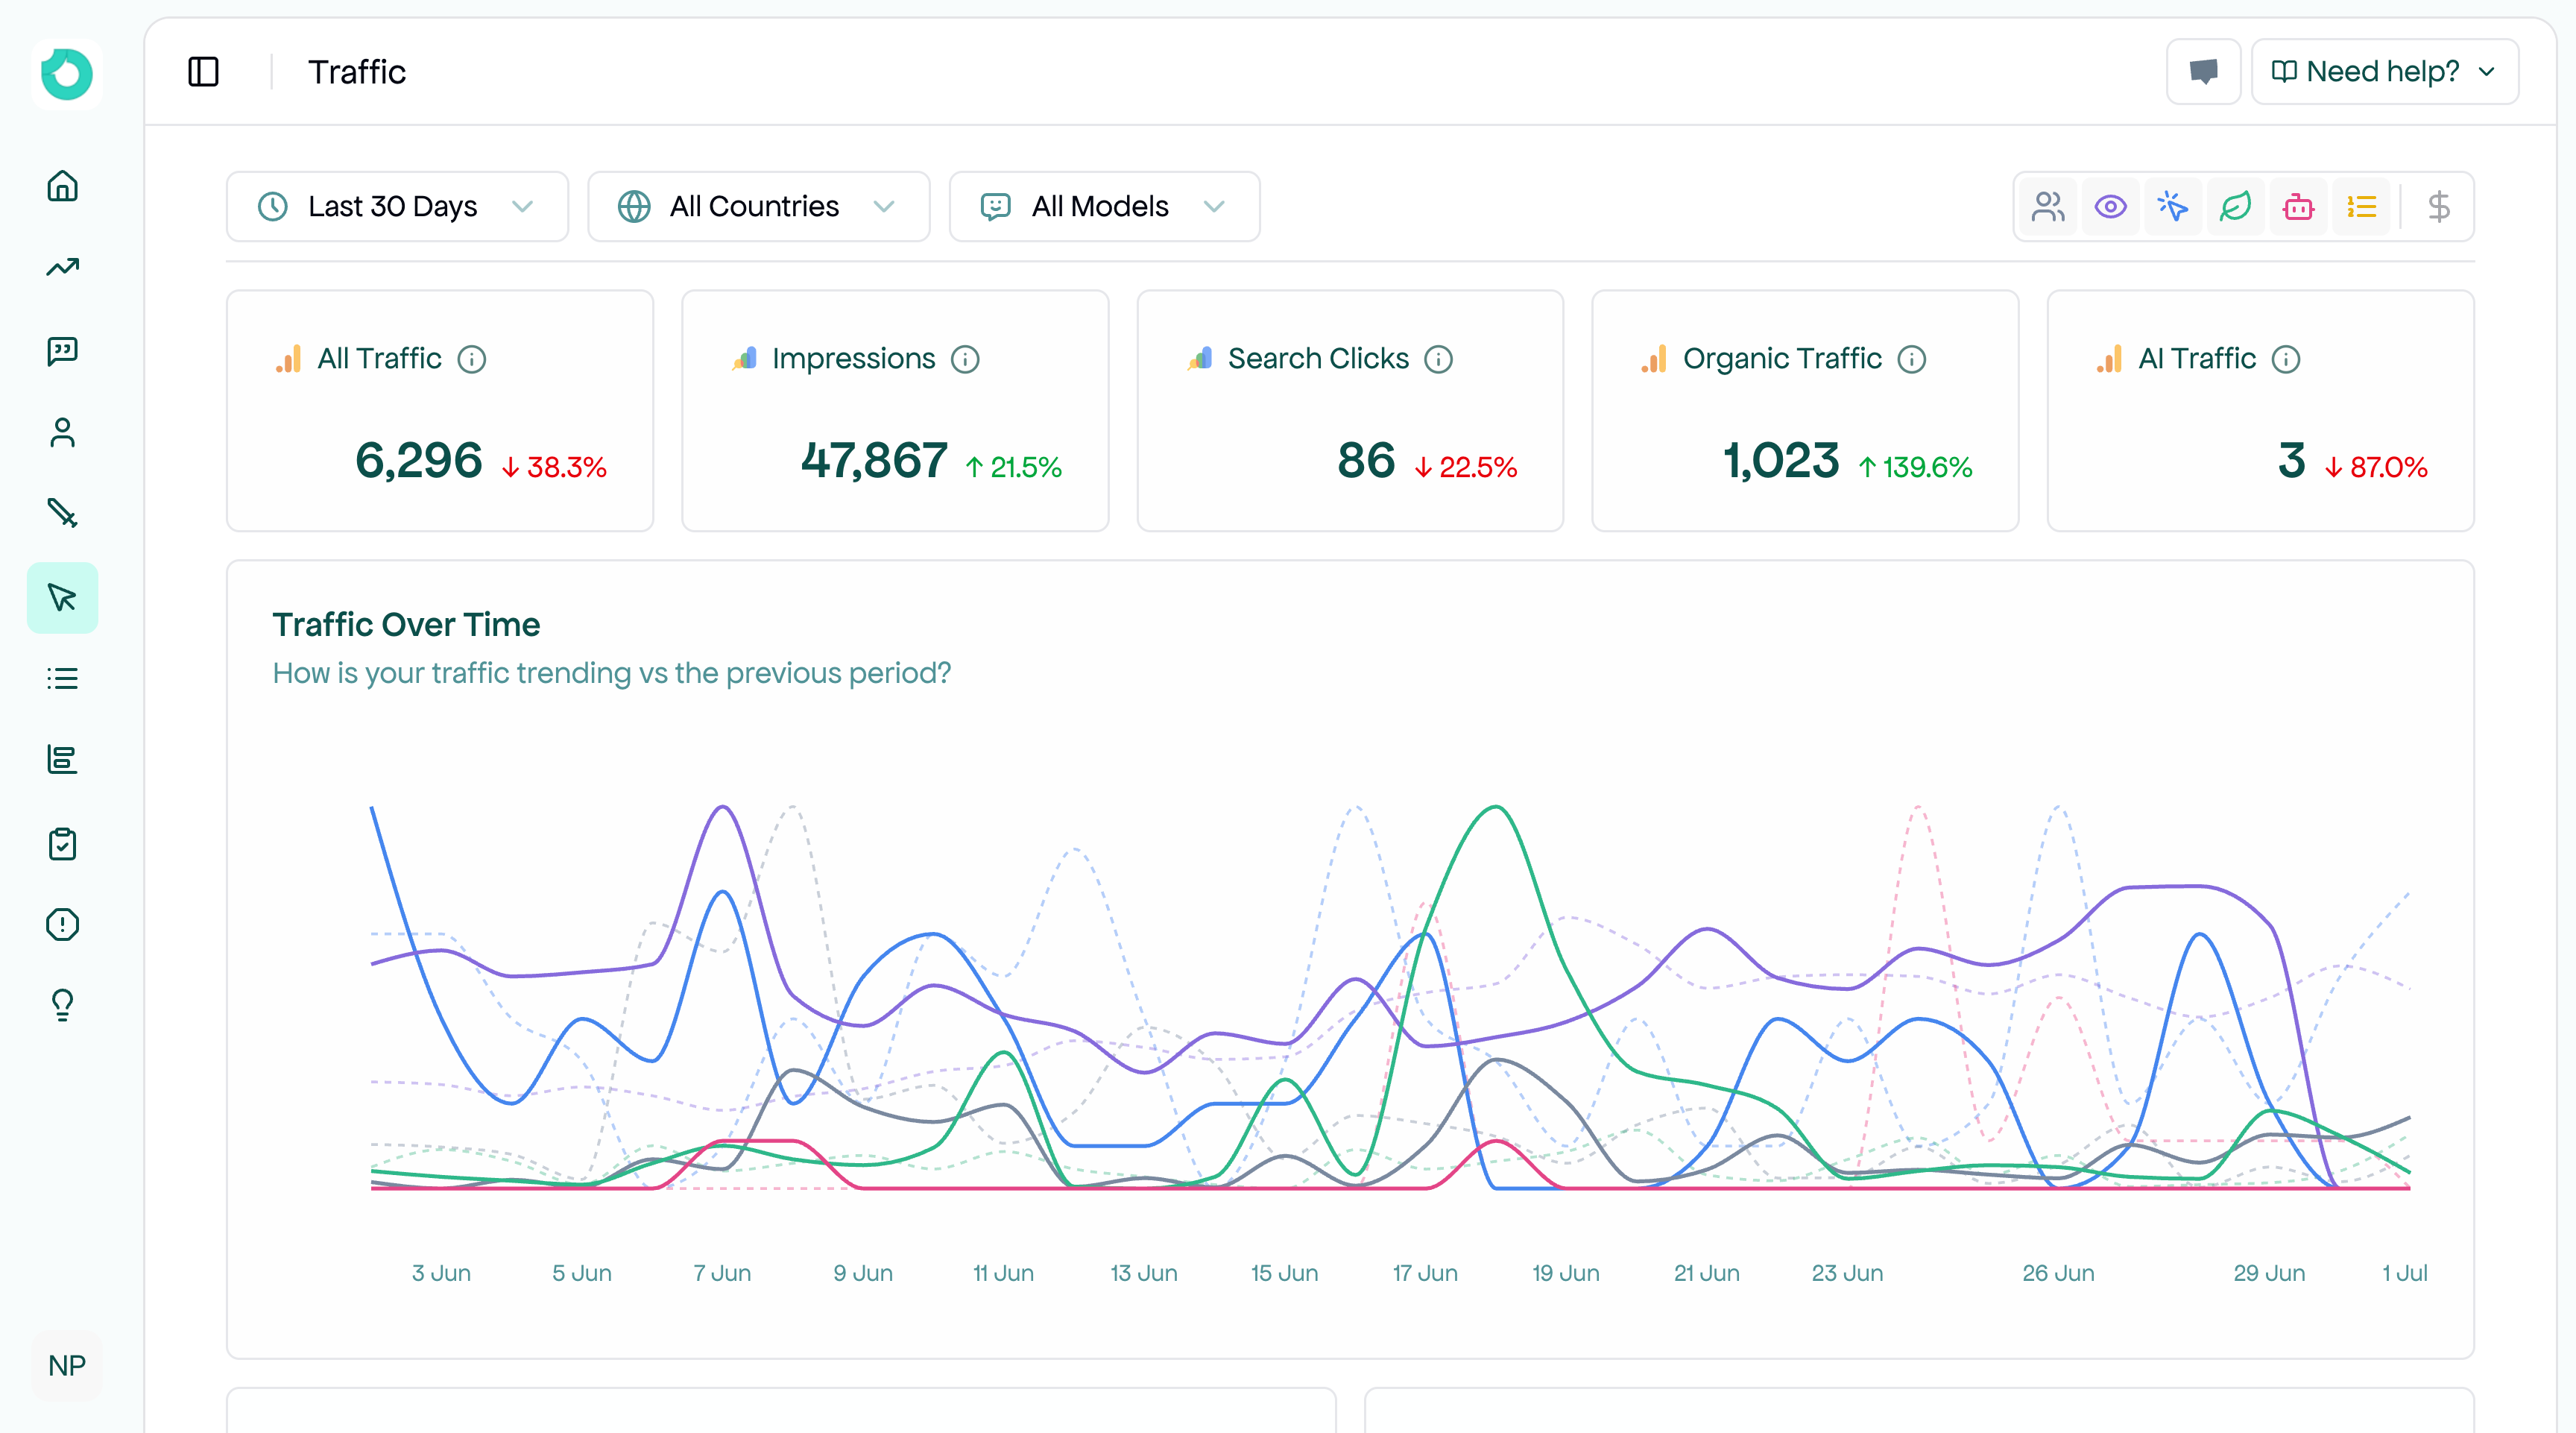Click the Search Clicks search console icon
This screenshot has height=1433, width=2576.
point(1200,359)
